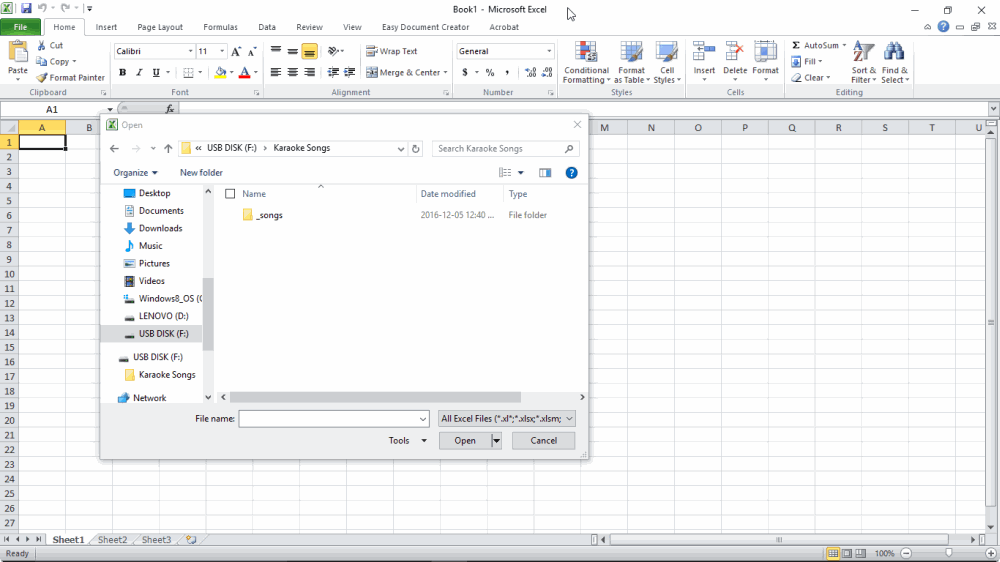Click the red Font Color A
This screenshot has width=1000, height=562.
[x=244, y=72]
